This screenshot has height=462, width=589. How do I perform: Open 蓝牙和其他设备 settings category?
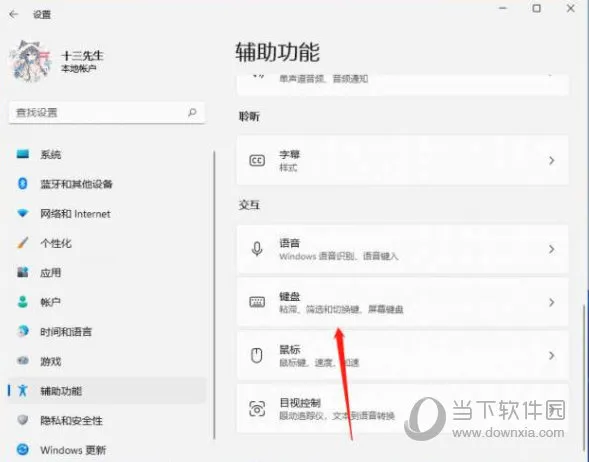(107, 184)
